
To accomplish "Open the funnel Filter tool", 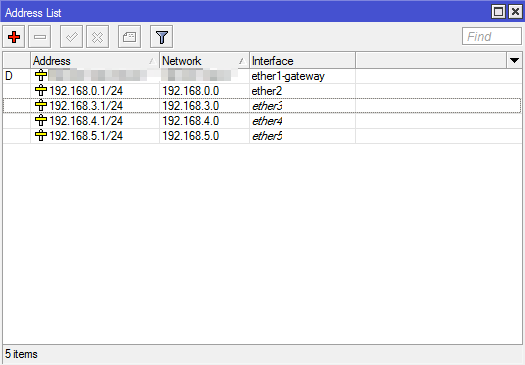I will 161,36.
